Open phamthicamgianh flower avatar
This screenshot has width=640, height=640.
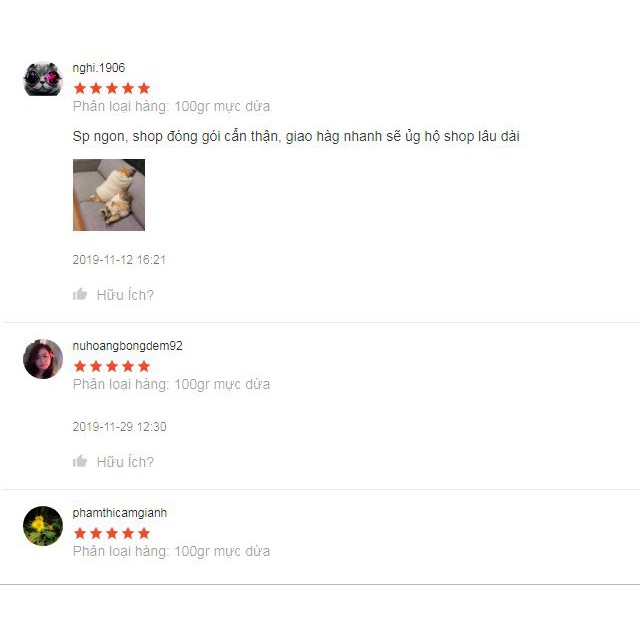pos(43,526)
